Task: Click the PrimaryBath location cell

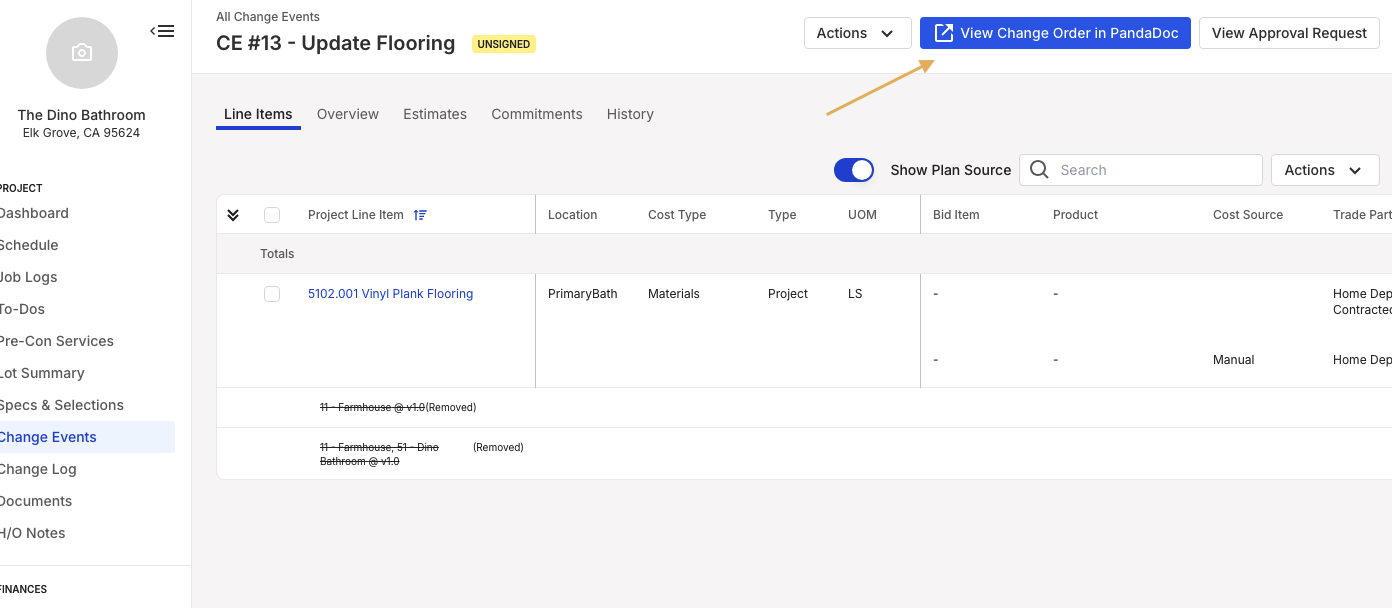Action: click(583, 294)
